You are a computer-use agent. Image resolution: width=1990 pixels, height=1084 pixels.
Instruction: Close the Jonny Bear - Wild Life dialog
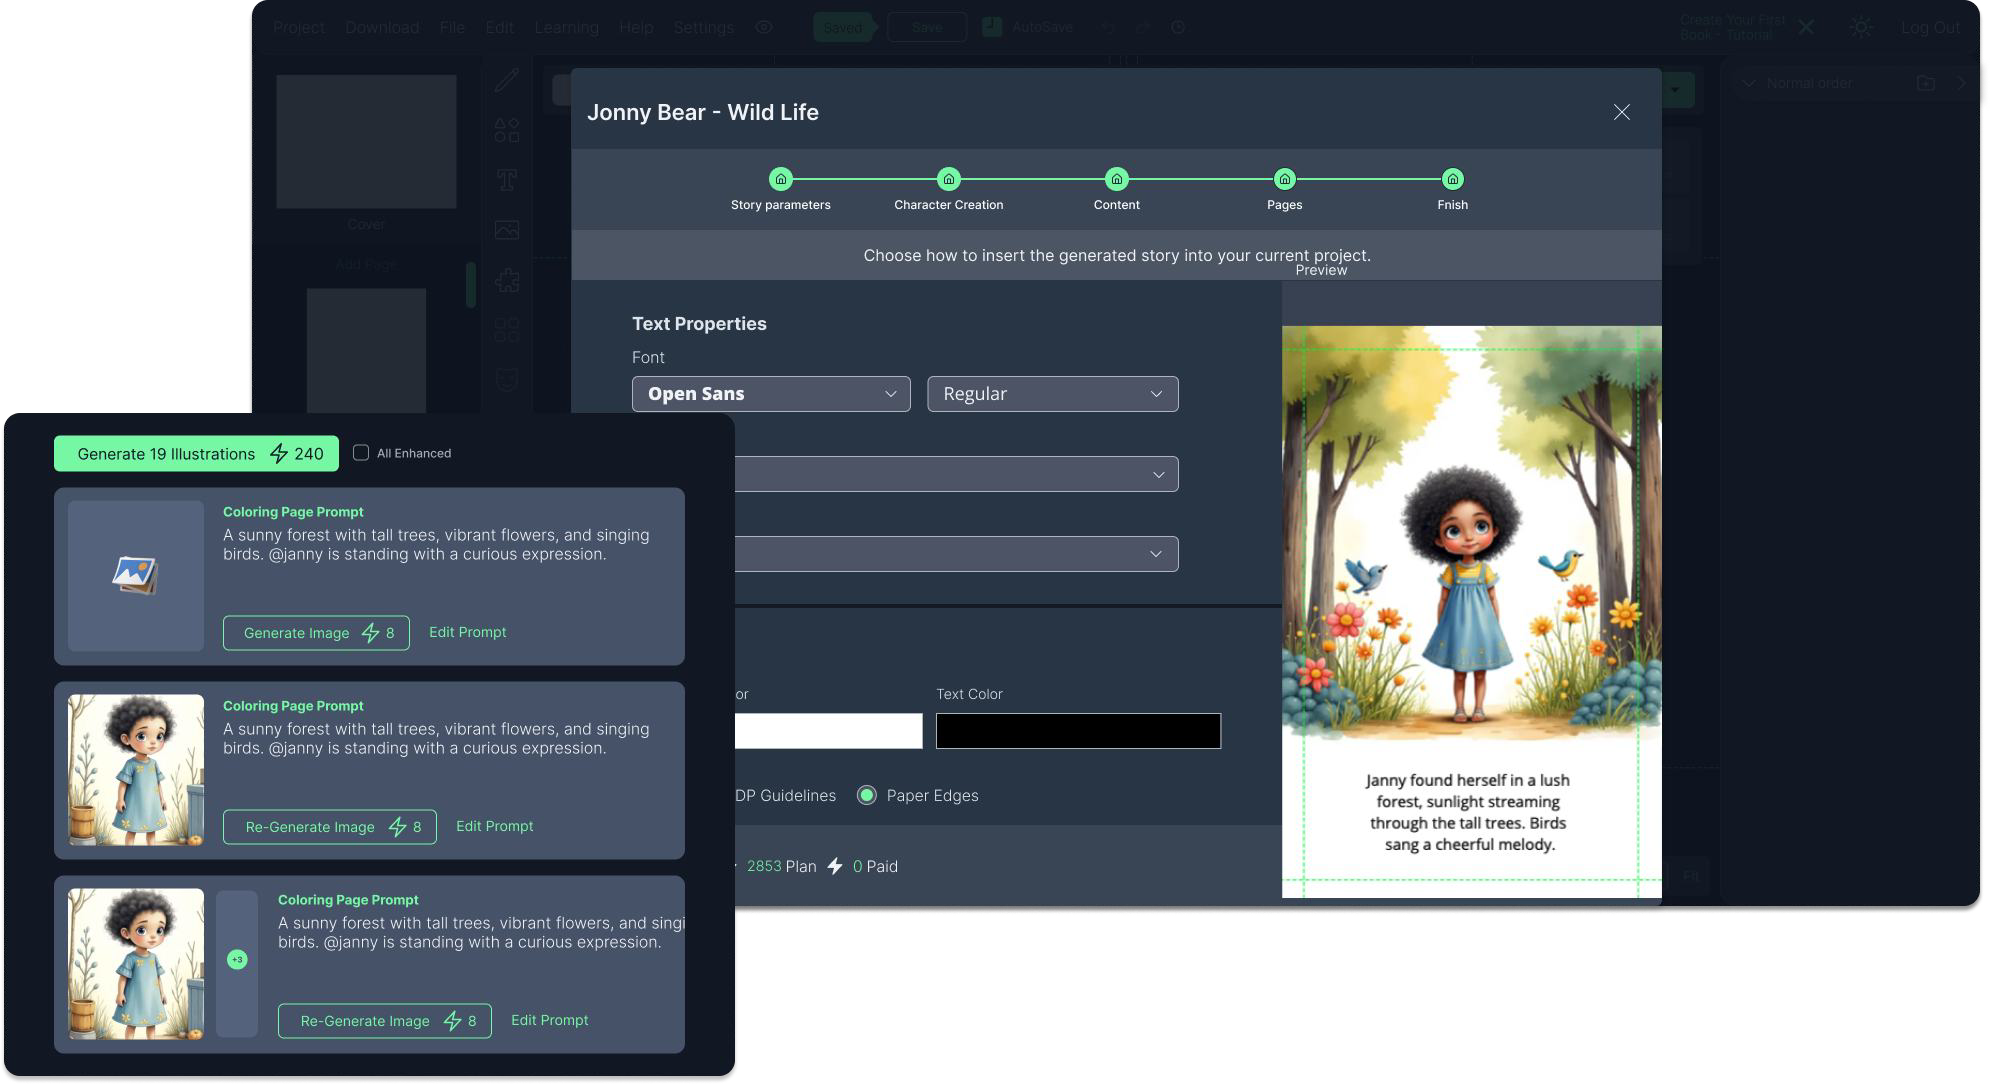pos(1622,112)
